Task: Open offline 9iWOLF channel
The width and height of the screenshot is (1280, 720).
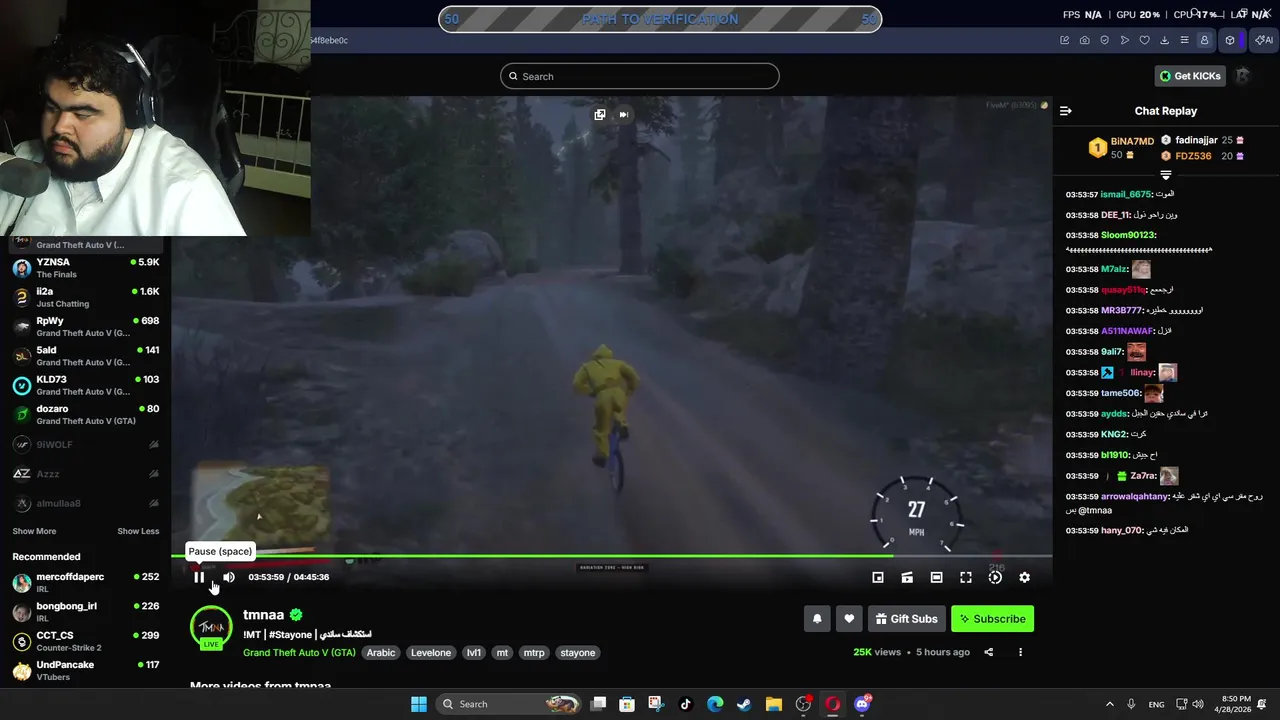Action: click(x=86, y=444)
